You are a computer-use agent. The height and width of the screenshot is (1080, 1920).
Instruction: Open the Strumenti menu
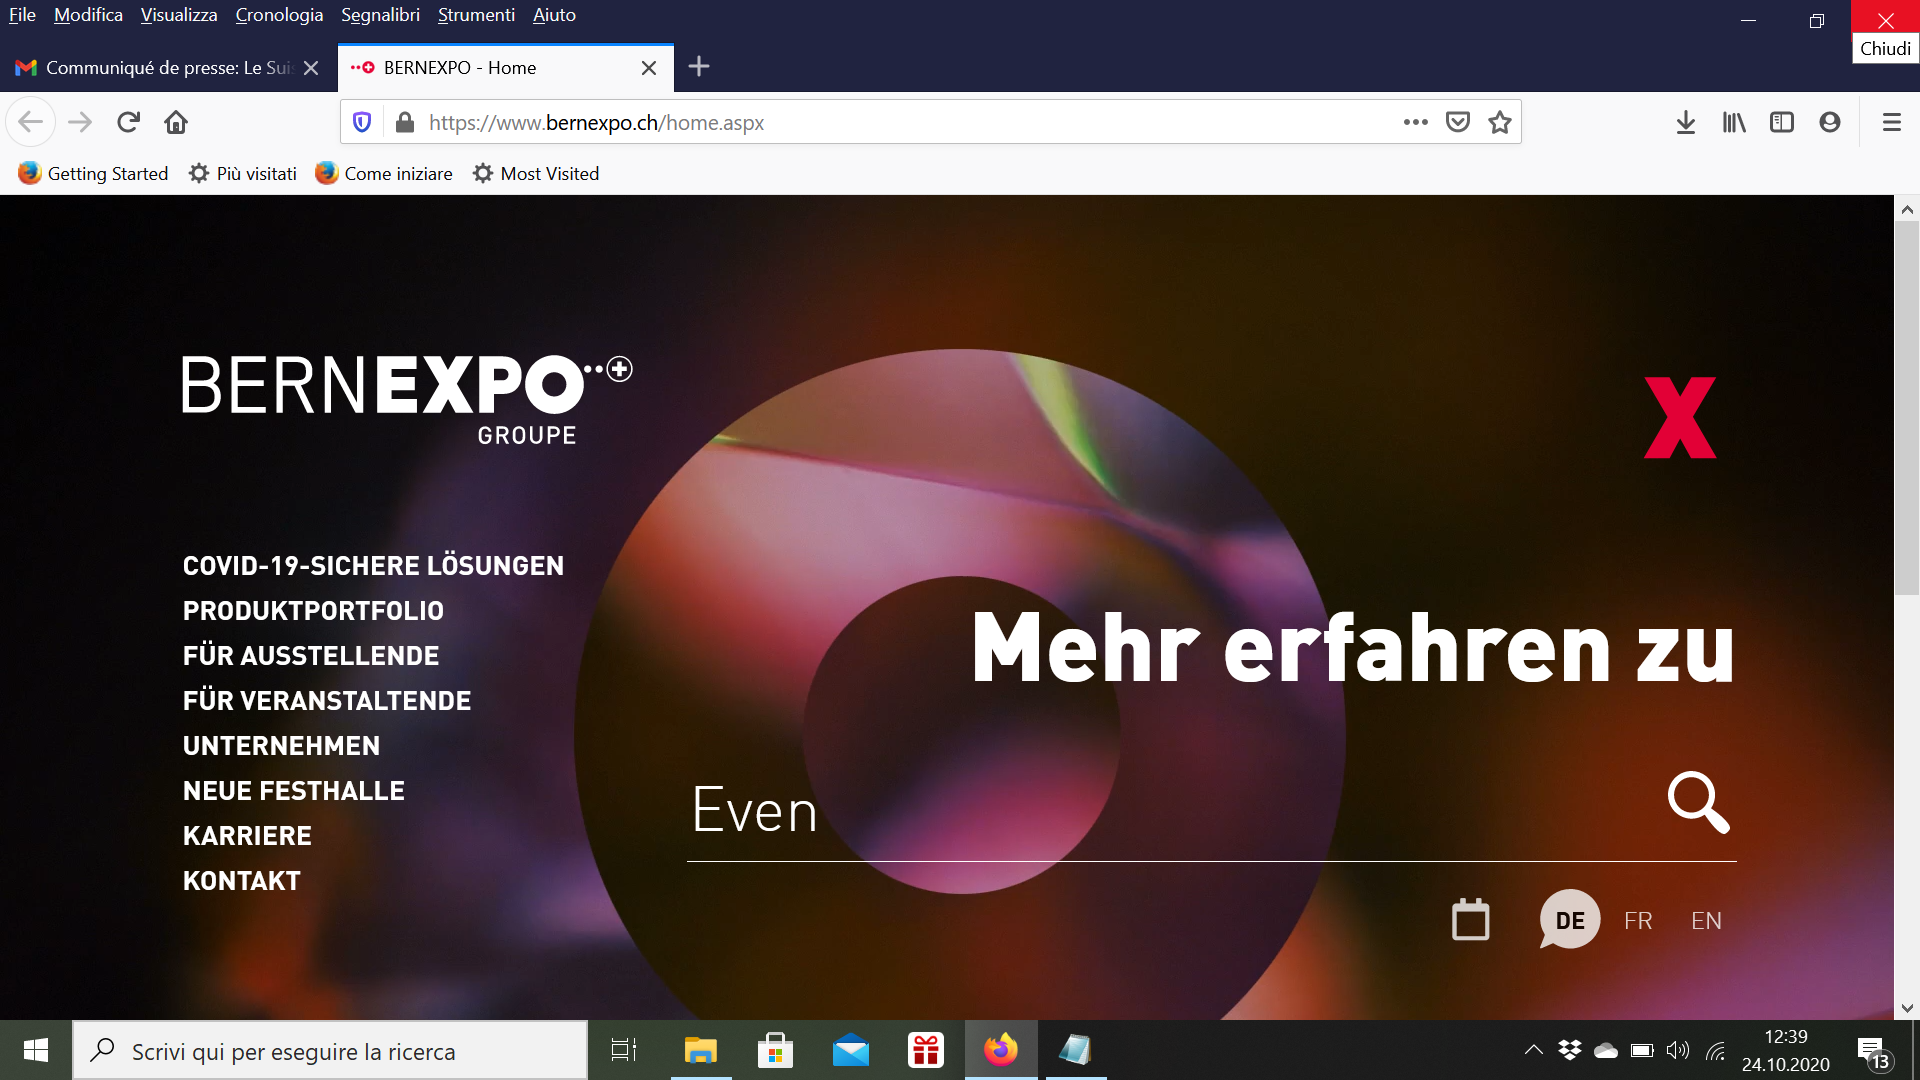click(x=476, y=15)
